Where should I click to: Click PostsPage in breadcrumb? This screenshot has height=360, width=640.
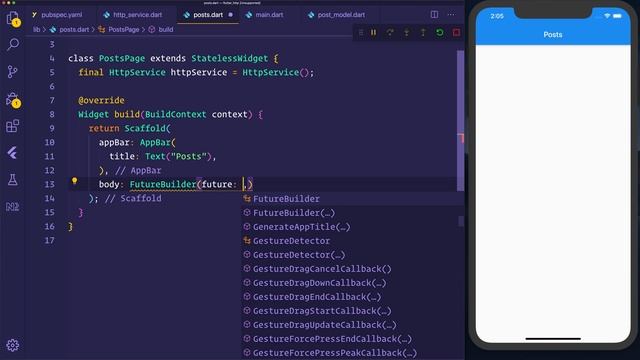pyautogui.click(x=124, y=29)
